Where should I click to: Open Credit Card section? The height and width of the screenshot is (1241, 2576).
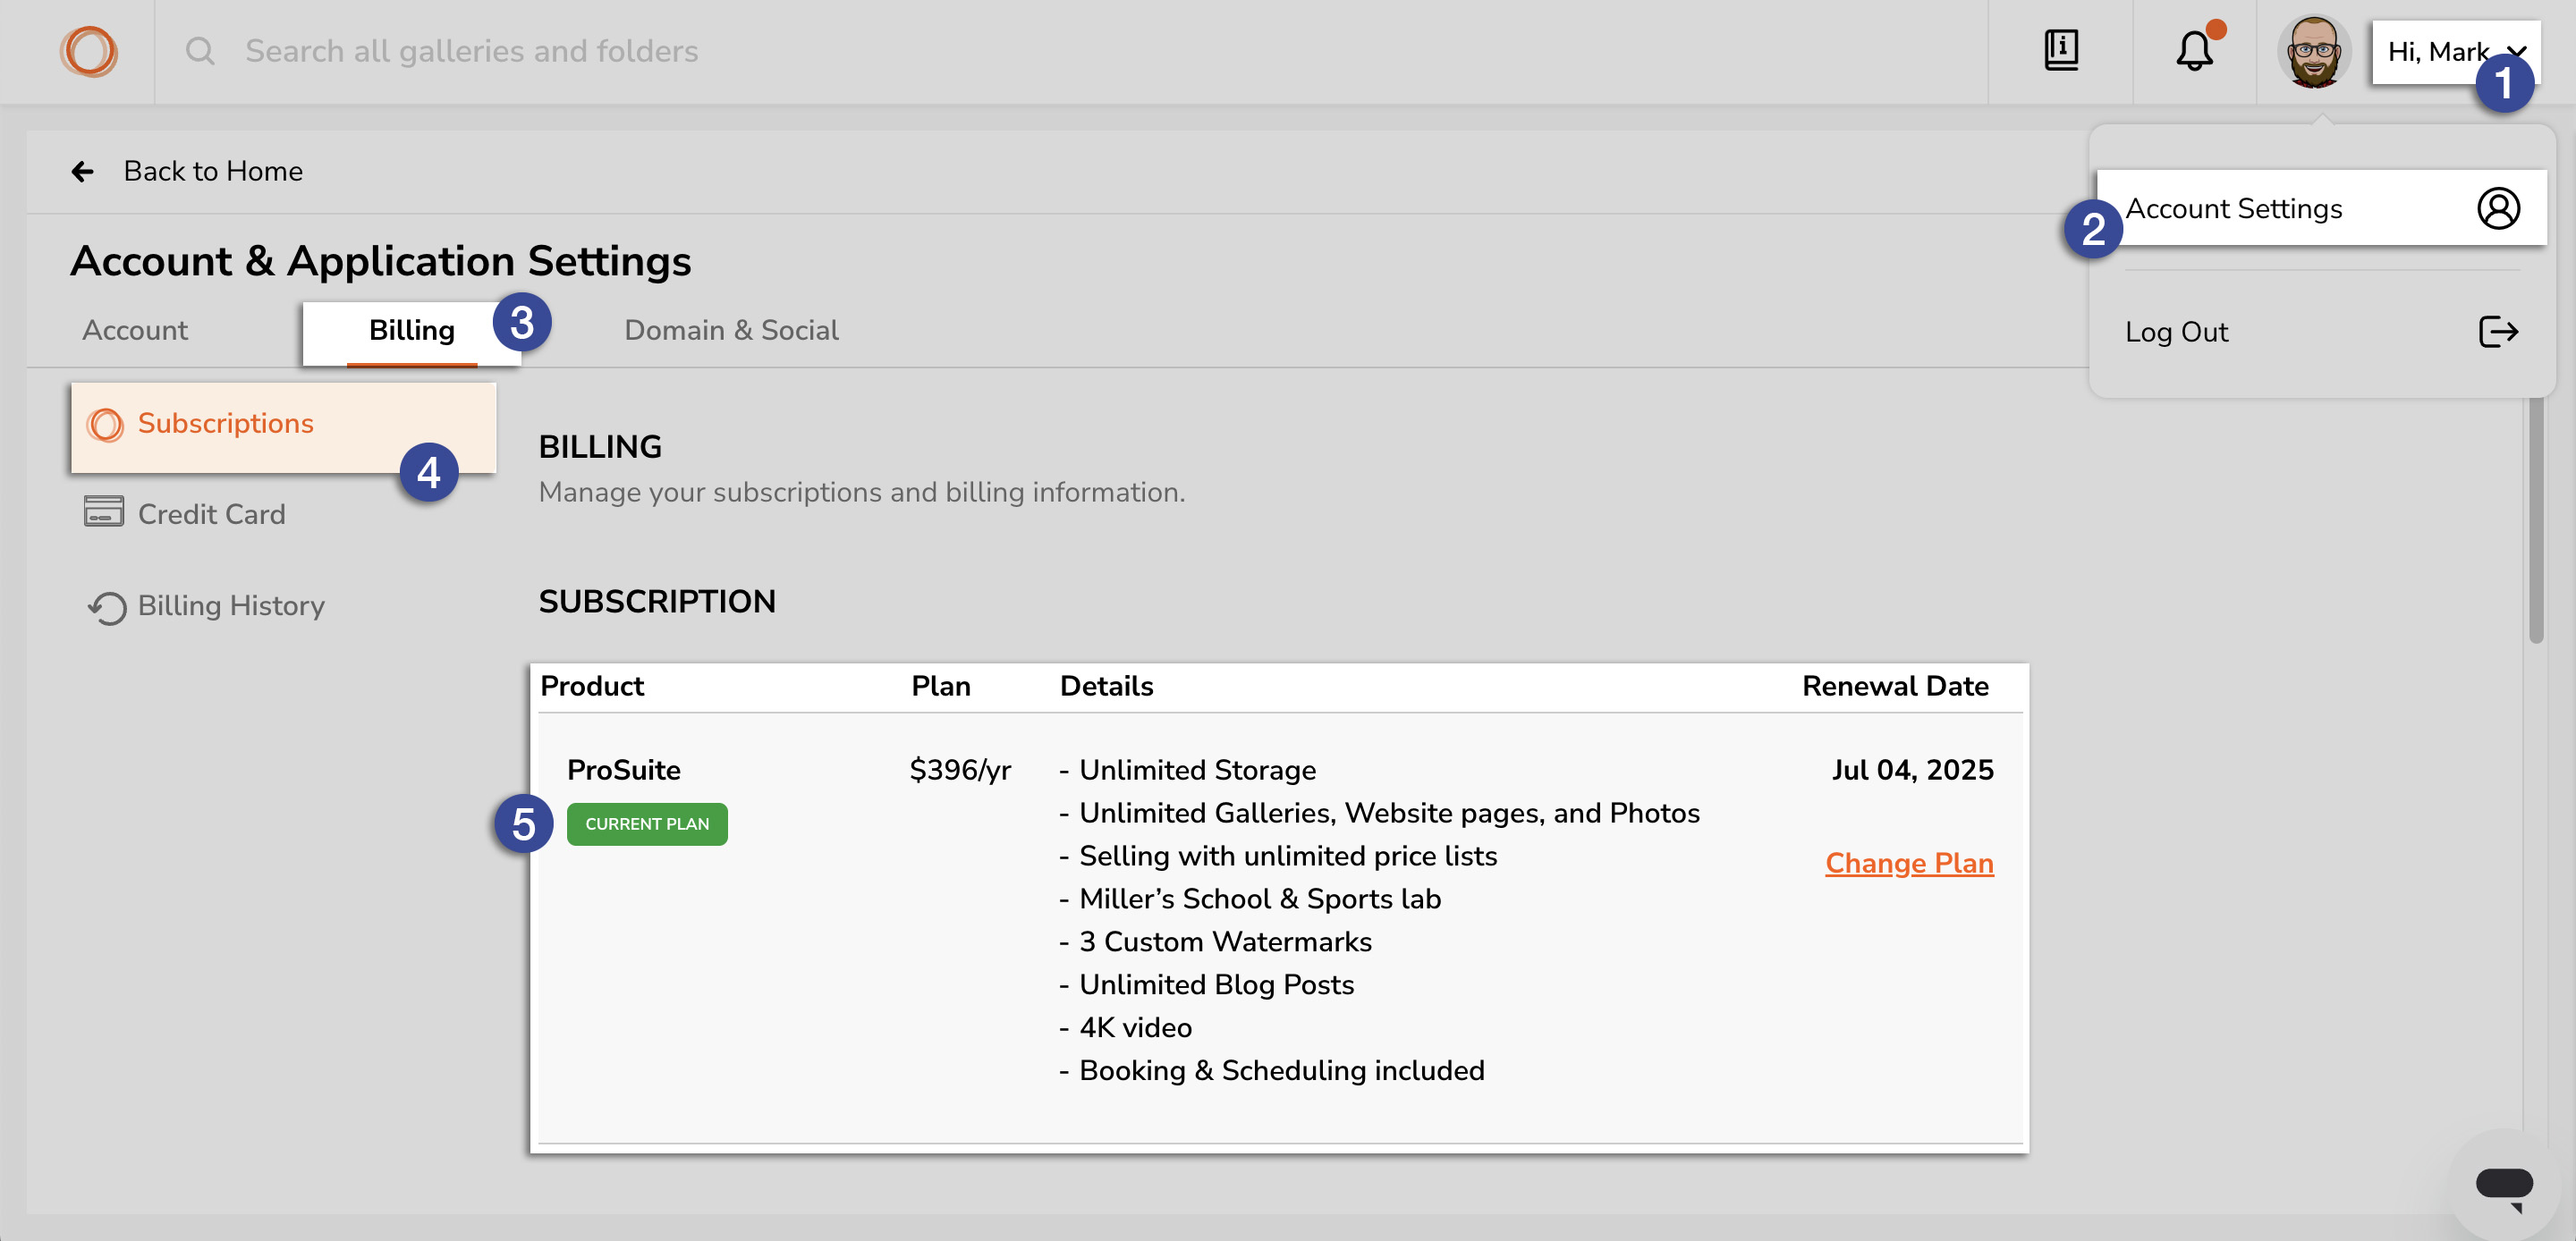[x=283, y=514]
